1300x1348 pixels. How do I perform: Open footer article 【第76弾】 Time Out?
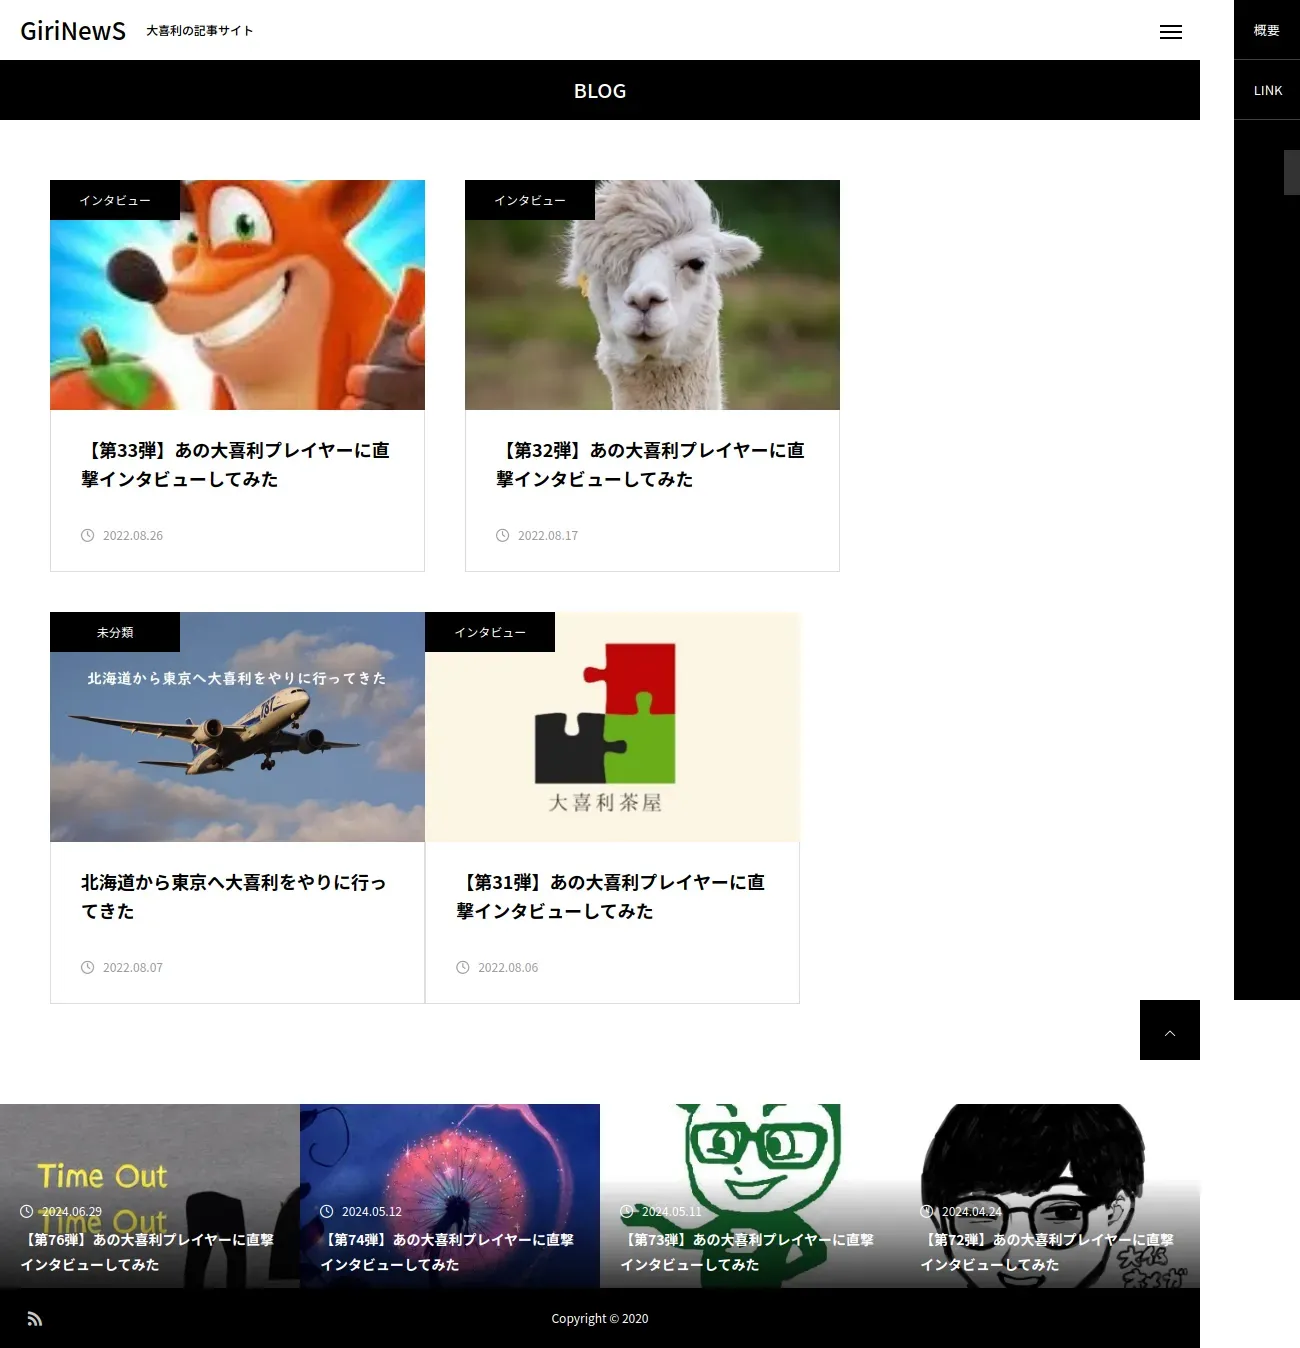(150, 1196)
